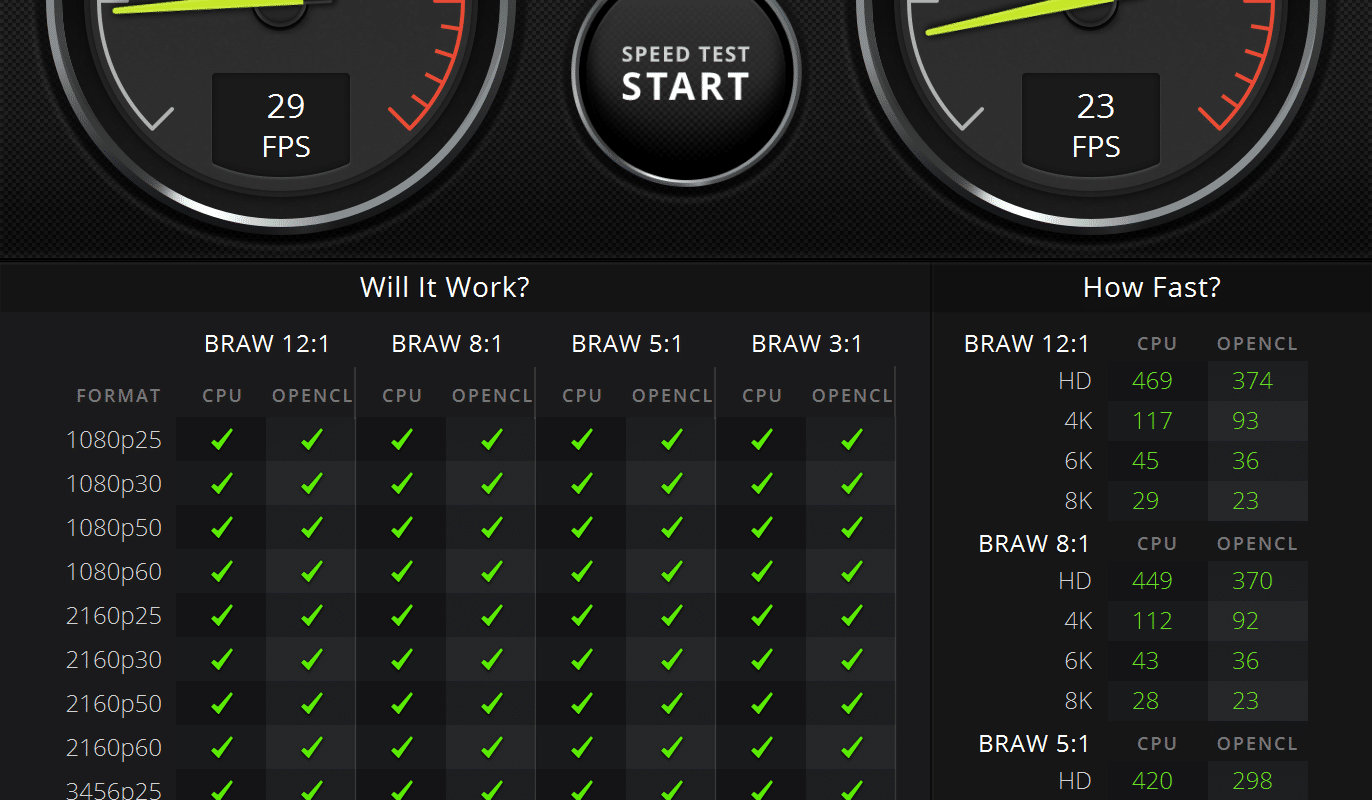The image size is (1372, 800).
Task: Click the BRAW 8:1 4K CPU value 112
Action: (1152, 621)
